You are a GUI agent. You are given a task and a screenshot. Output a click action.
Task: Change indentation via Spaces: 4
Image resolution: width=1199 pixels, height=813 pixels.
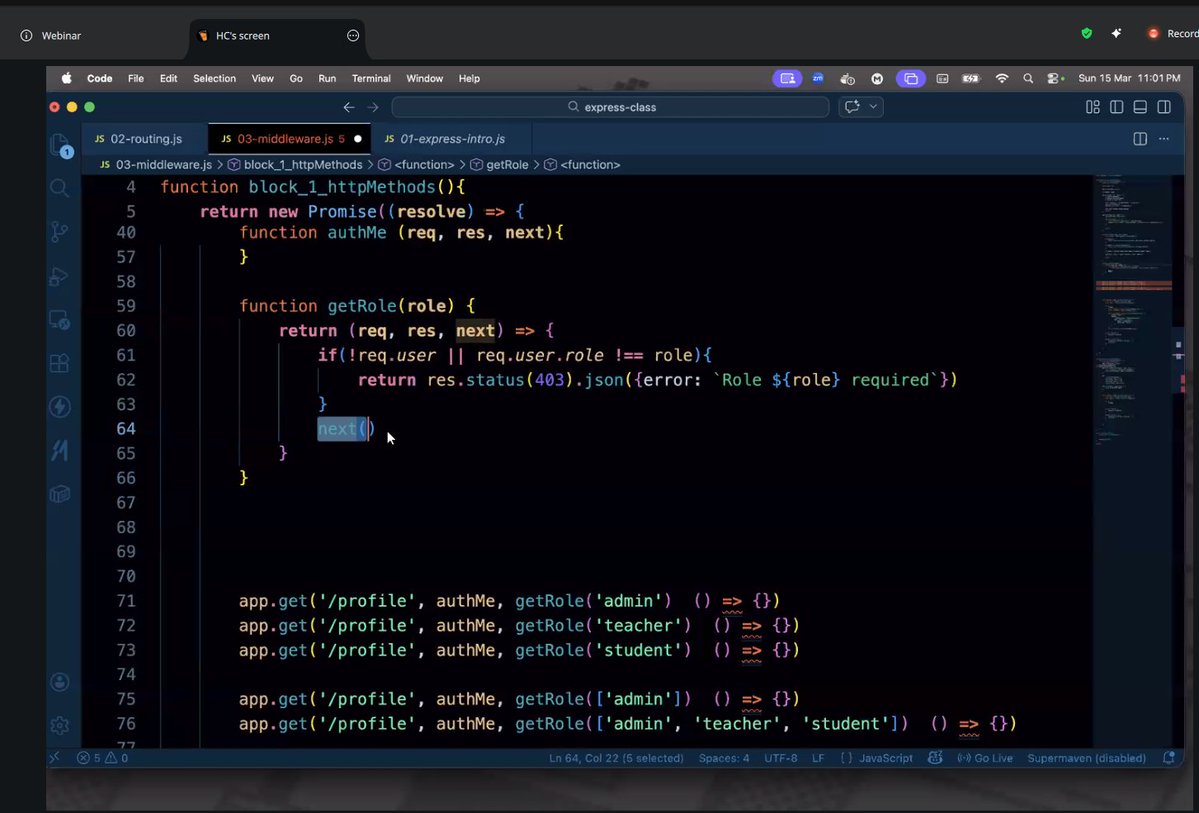click(723, 758)
